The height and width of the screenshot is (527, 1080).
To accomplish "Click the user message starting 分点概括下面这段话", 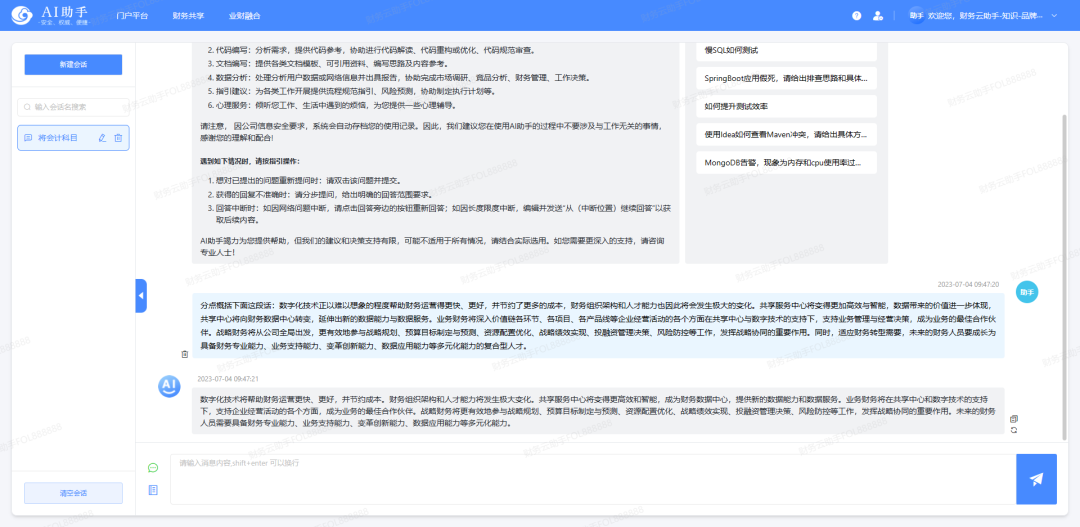I will (x=598, y=326).
